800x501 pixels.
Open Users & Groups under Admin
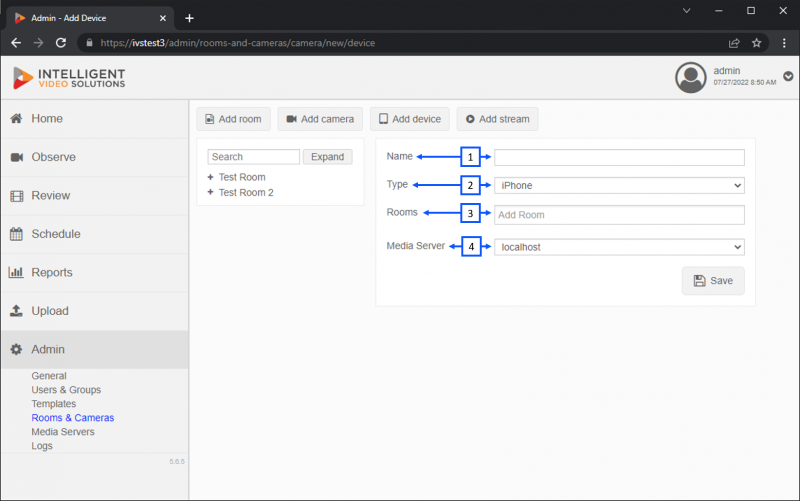(x=66, y=390)
